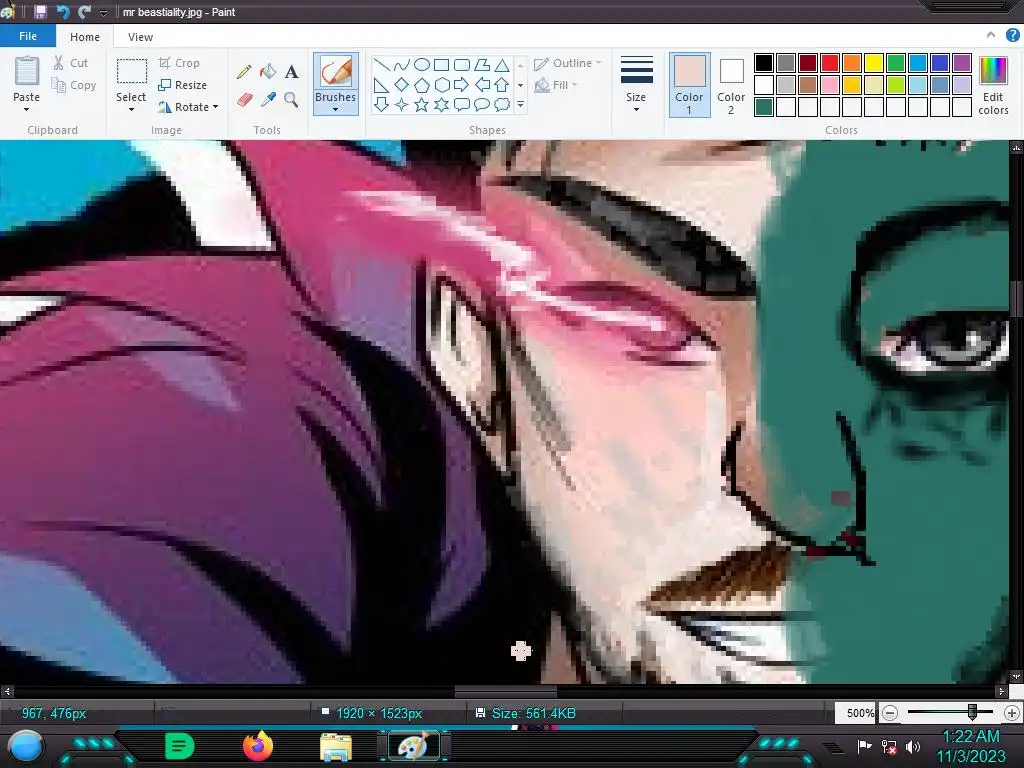The image size is (1024, 768).
Task: Open Edit colors dialog
Action: (x=993, y=85)
